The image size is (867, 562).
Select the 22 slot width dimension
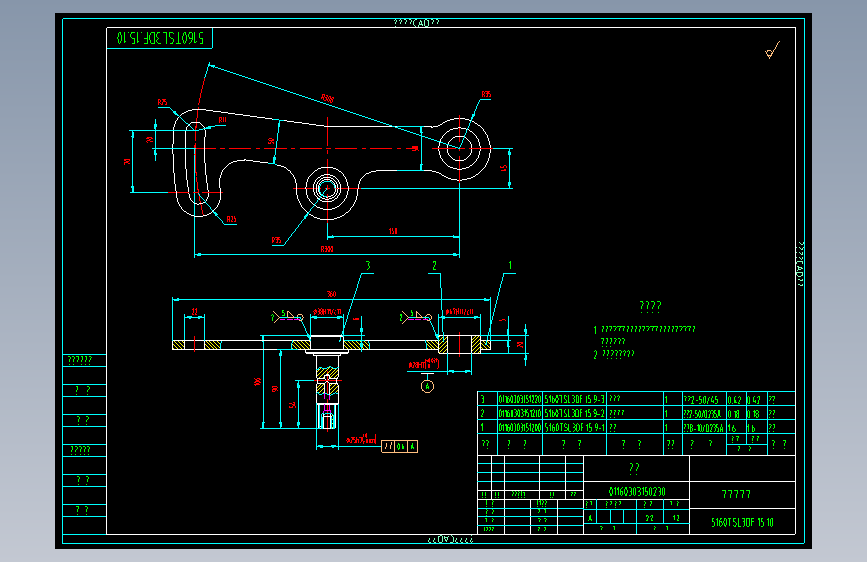coord(195,312)
